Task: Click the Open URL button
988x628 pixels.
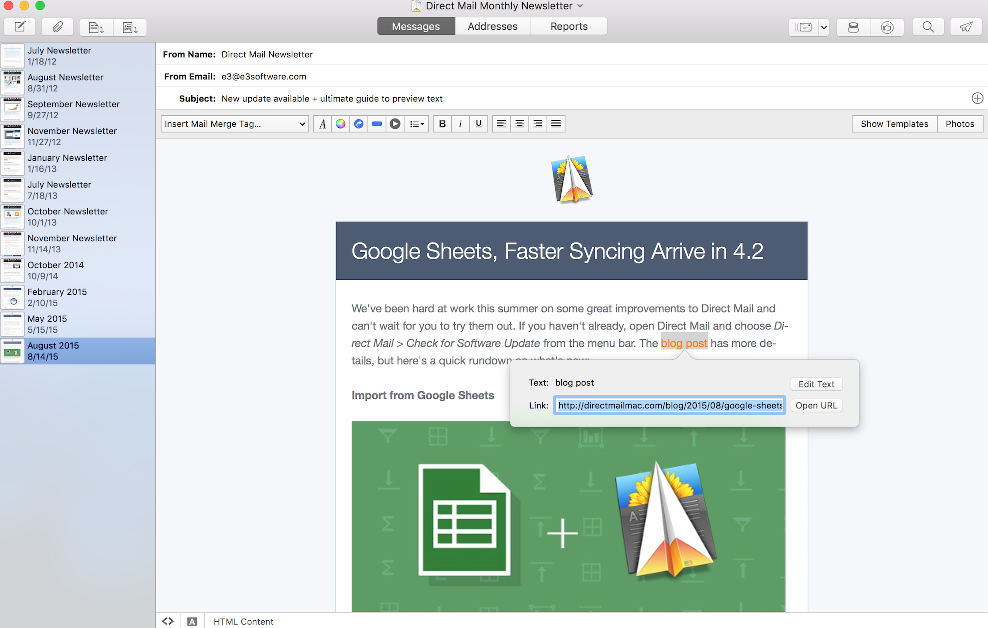Action: click(816, 406)
